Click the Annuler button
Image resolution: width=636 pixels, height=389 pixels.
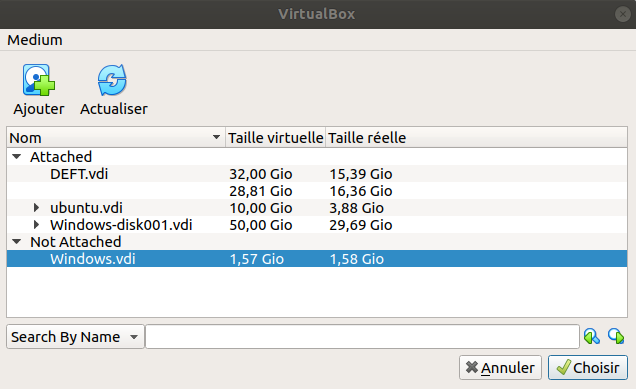point(500,368)
